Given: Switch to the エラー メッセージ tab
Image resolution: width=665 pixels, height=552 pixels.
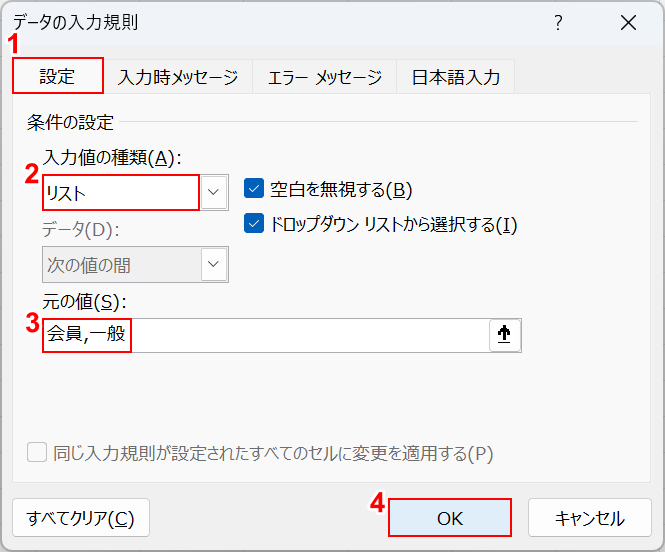Looking at the screenshot, I should click(325, 77).
